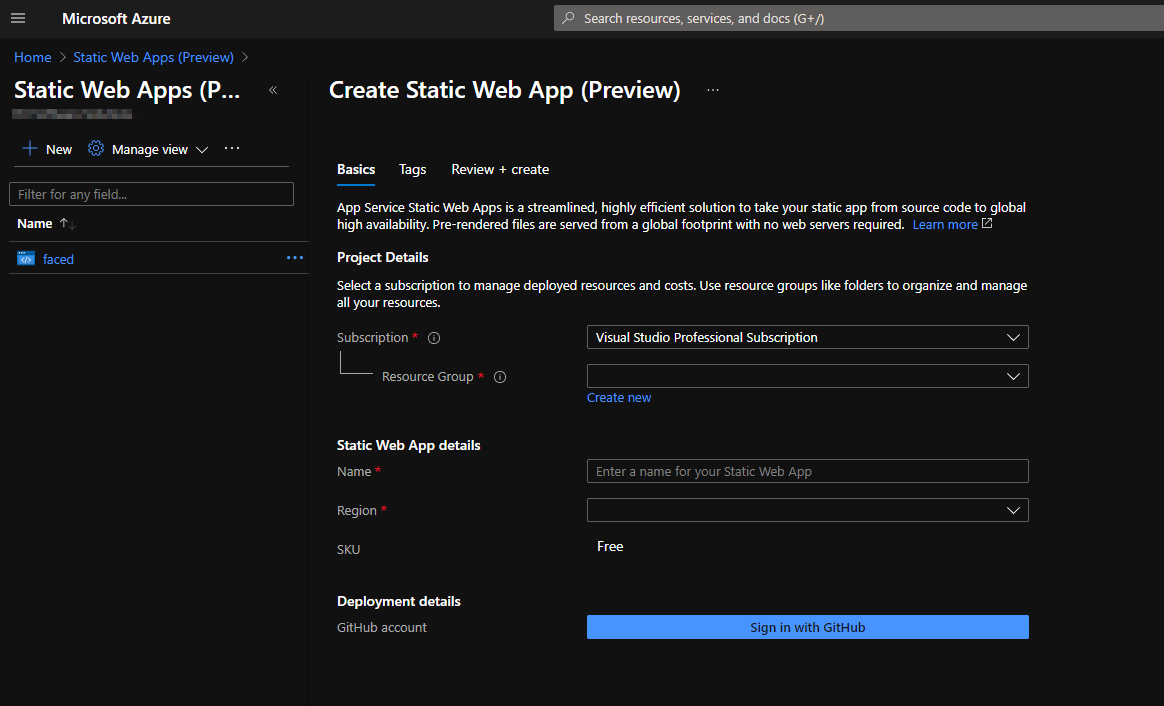The height and width of the screenshot is (706, 1164).
Task: Expand the Manage view dropdown
Action: pos(202,149)
